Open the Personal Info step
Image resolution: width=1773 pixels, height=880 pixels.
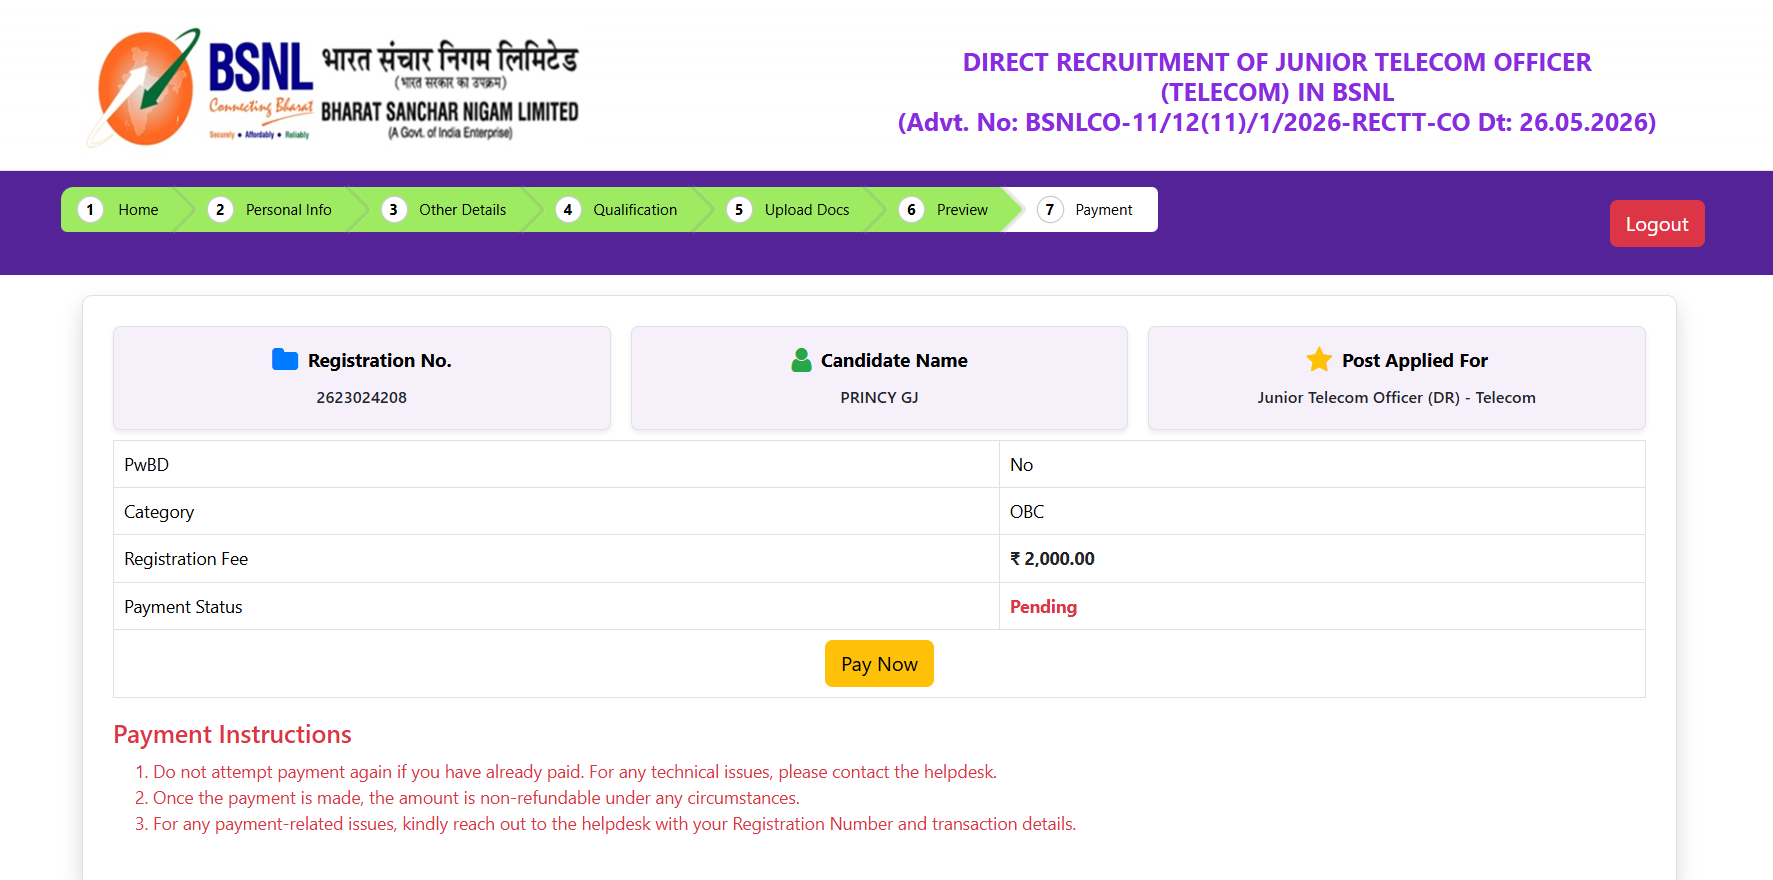[288, 210]
